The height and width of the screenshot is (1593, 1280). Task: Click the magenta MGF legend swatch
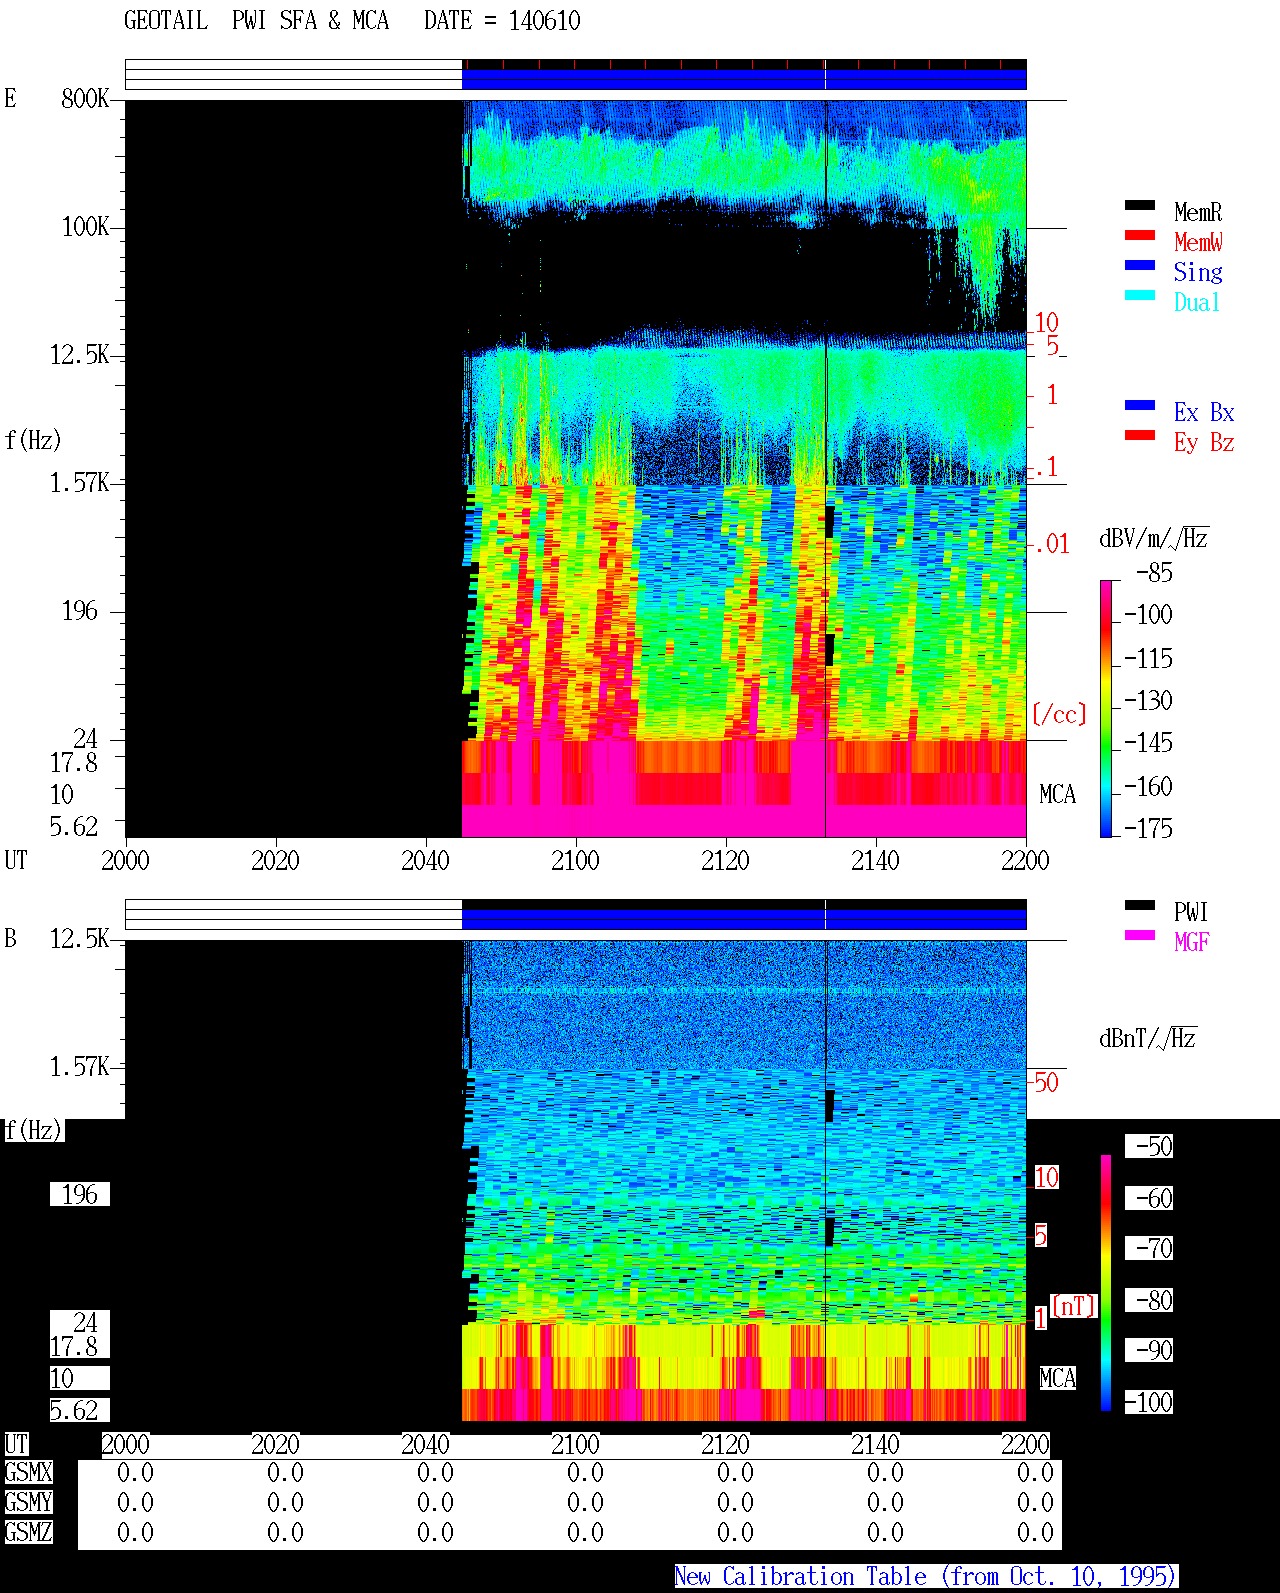point(1140,935)
